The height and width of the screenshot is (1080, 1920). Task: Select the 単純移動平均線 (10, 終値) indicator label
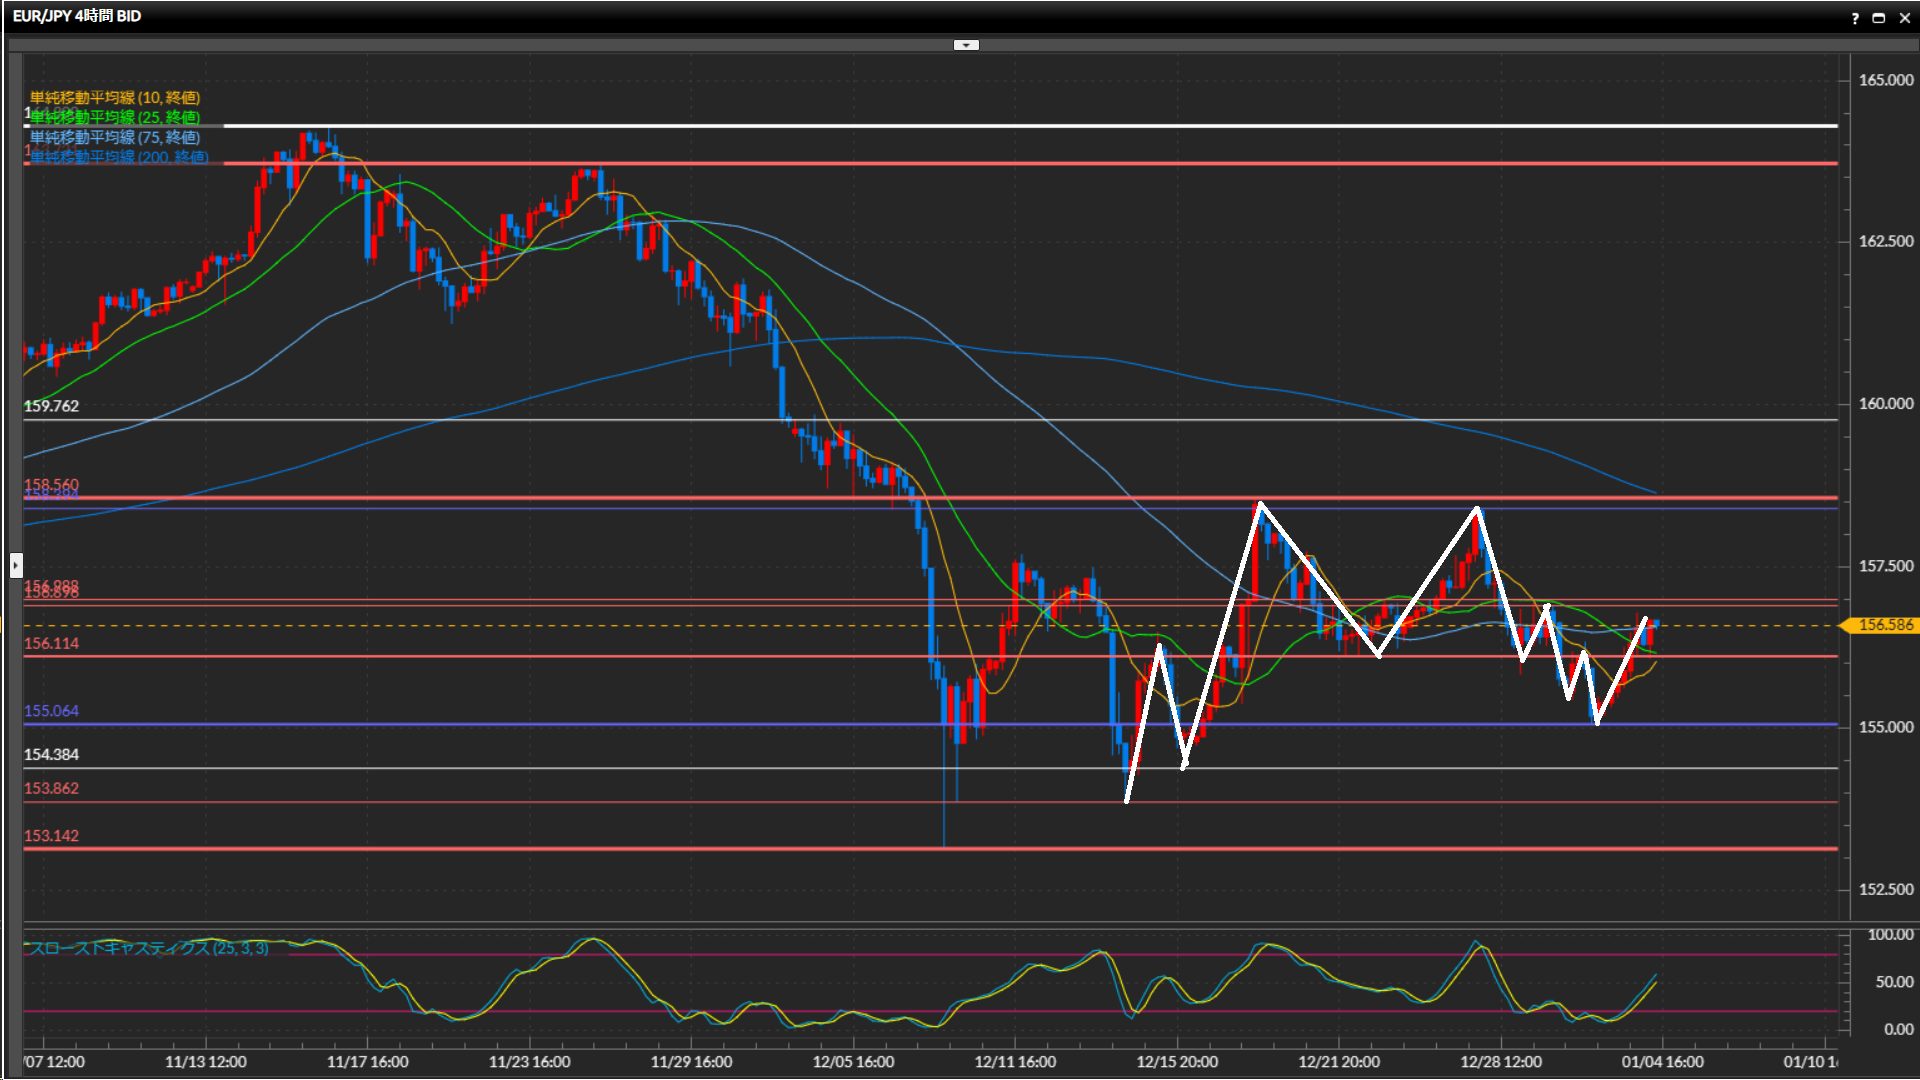pos(114,97)
